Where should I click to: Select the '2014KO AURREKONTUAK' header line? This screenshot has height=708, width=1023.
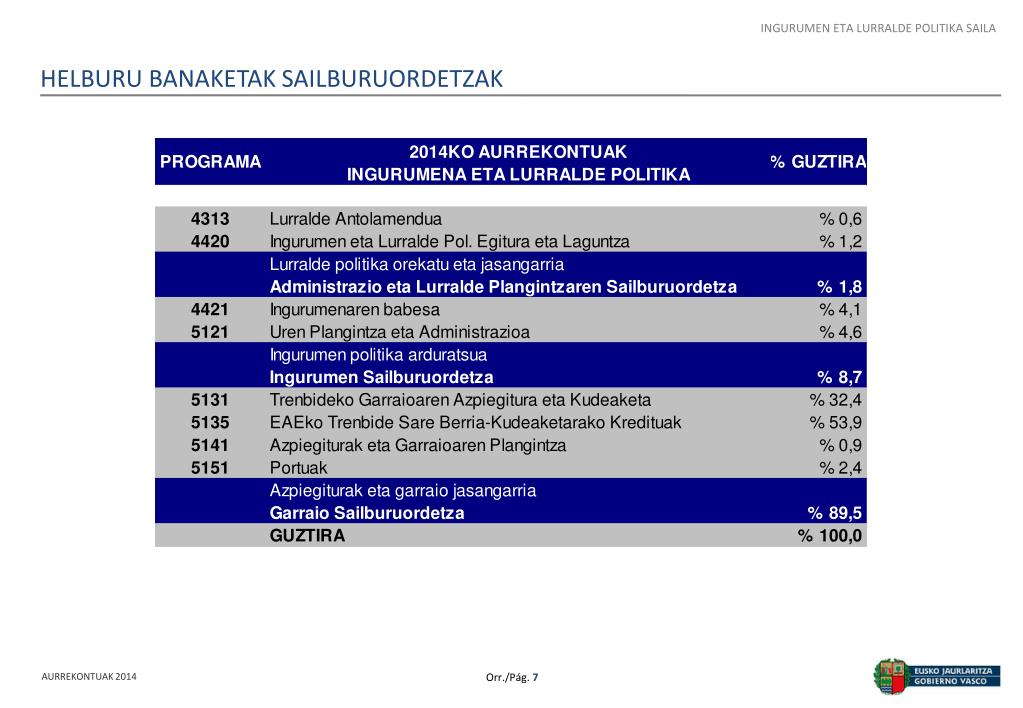[x=518, y=152]
